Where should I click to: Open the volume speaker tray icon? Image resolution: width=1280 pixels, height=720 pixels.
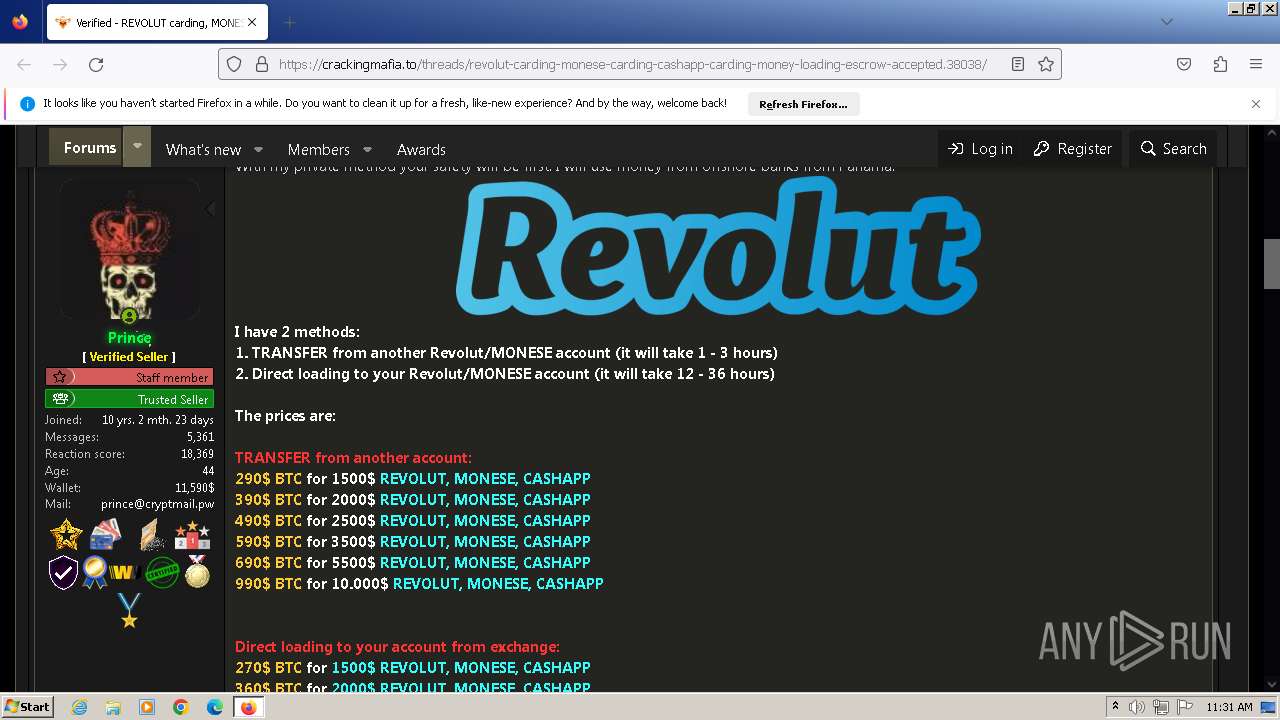click(x=1137, y=707)
